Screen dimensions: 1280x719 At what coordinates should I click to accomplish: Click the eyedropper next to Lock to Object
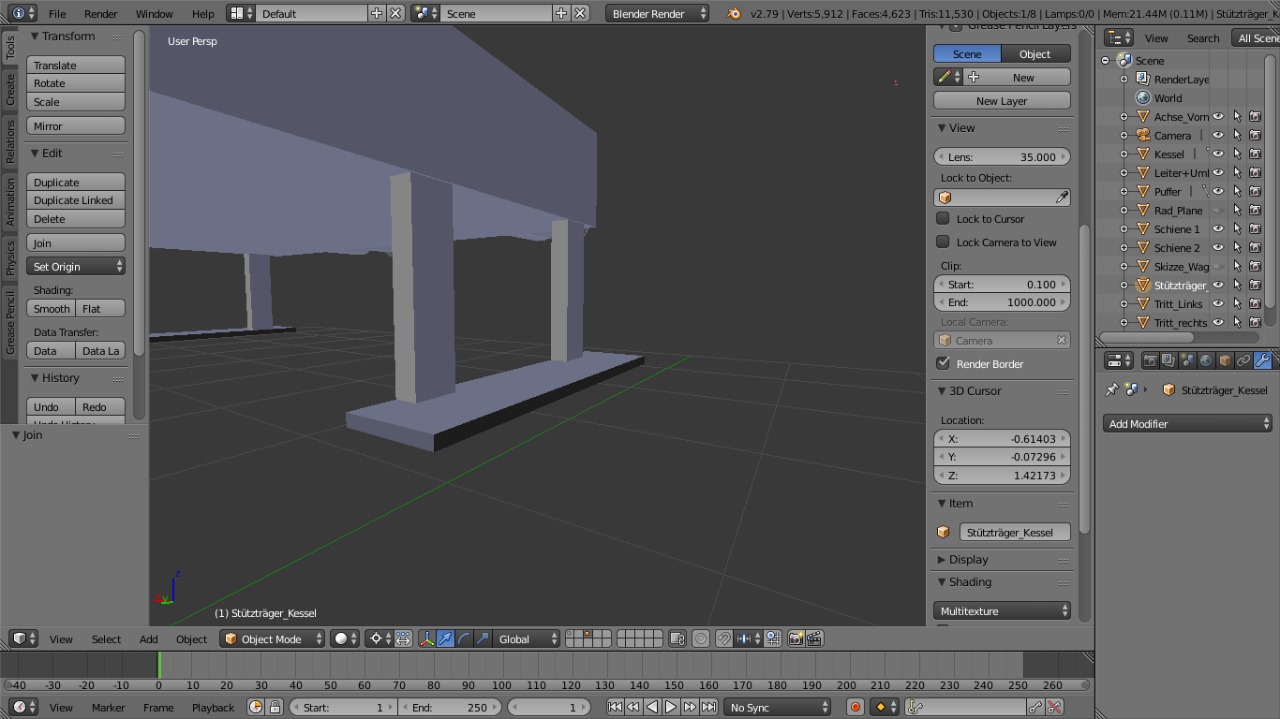1062,198
